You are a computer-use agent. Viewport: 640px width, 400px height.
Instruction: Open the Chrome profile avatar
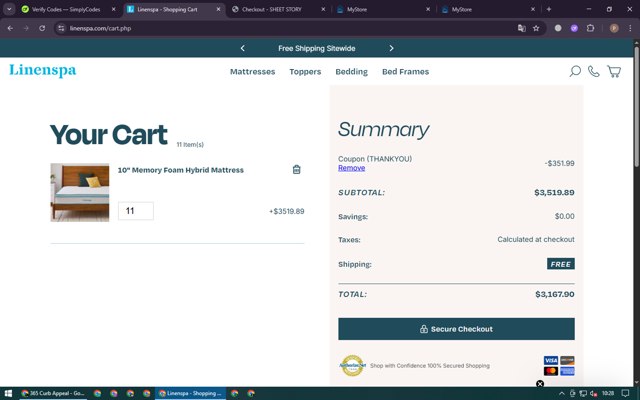point(614,28)
